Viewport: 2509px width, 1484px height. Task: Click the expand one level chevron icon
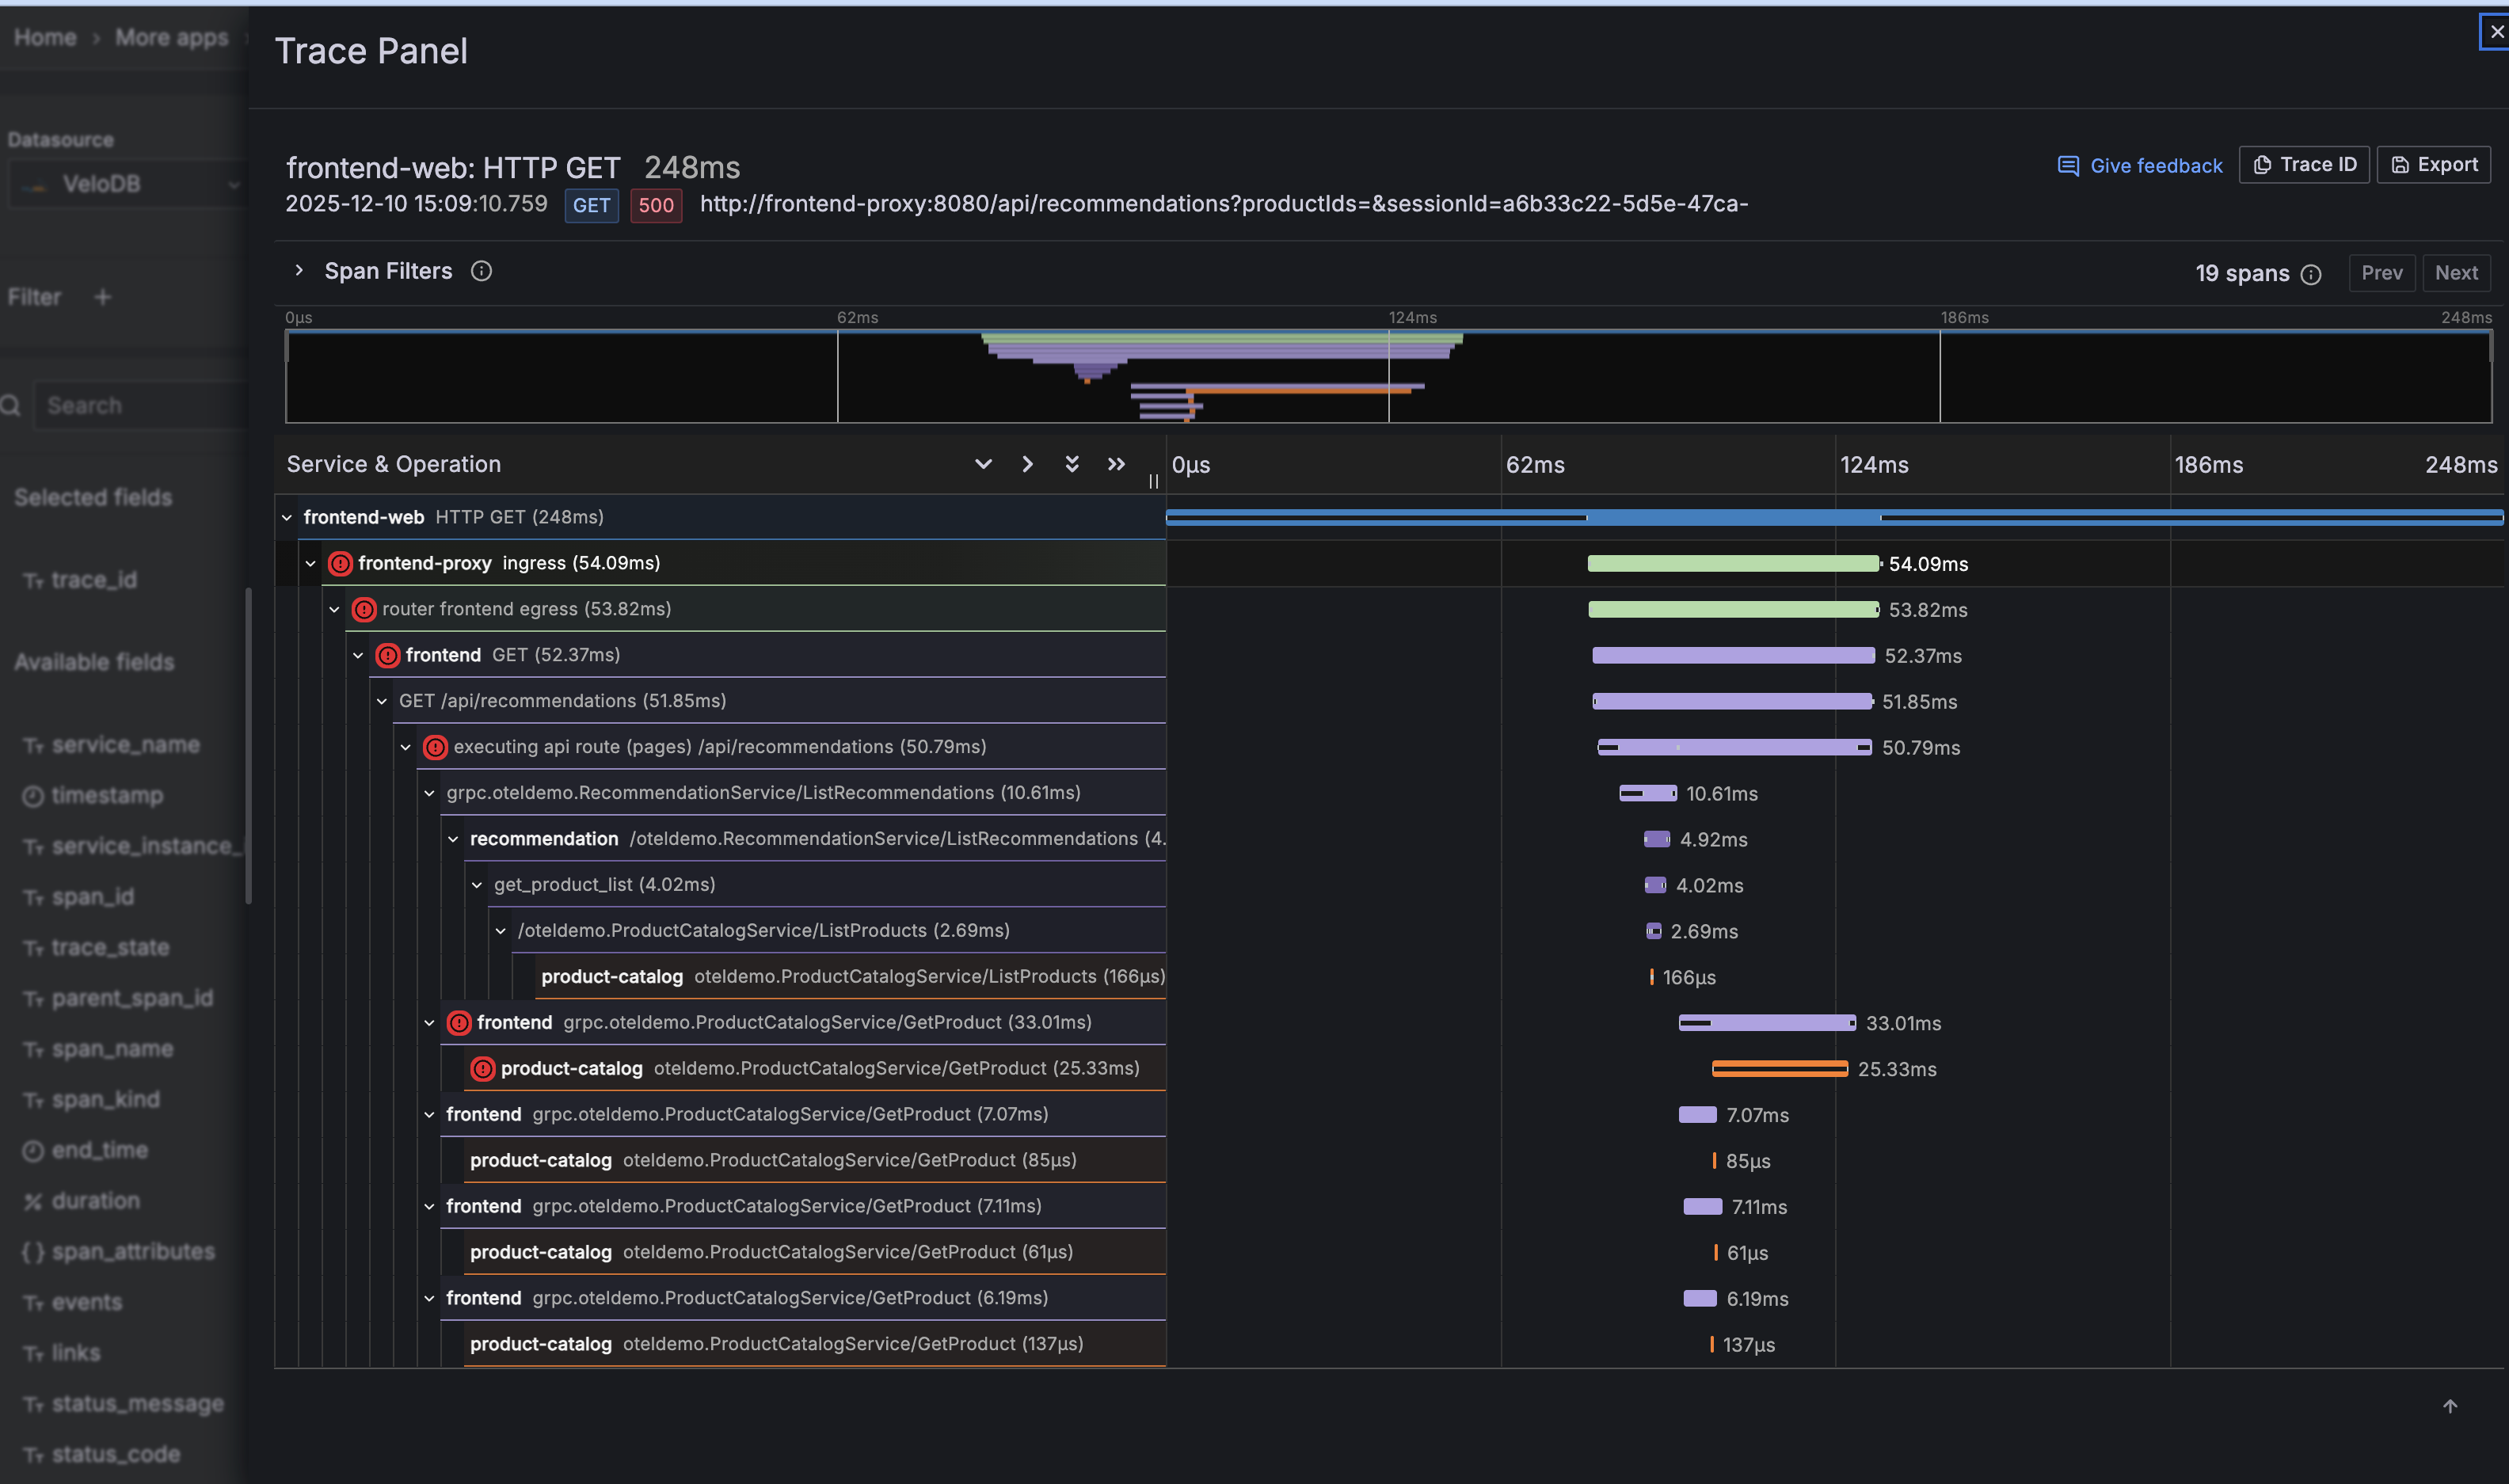pos(983,464)
